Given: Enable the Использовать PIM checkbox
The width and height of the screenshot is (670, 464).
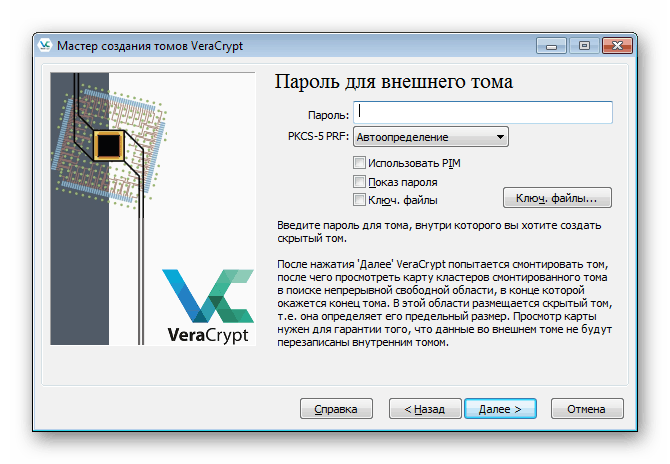Looking at the screenshot, I should [359, 163].
